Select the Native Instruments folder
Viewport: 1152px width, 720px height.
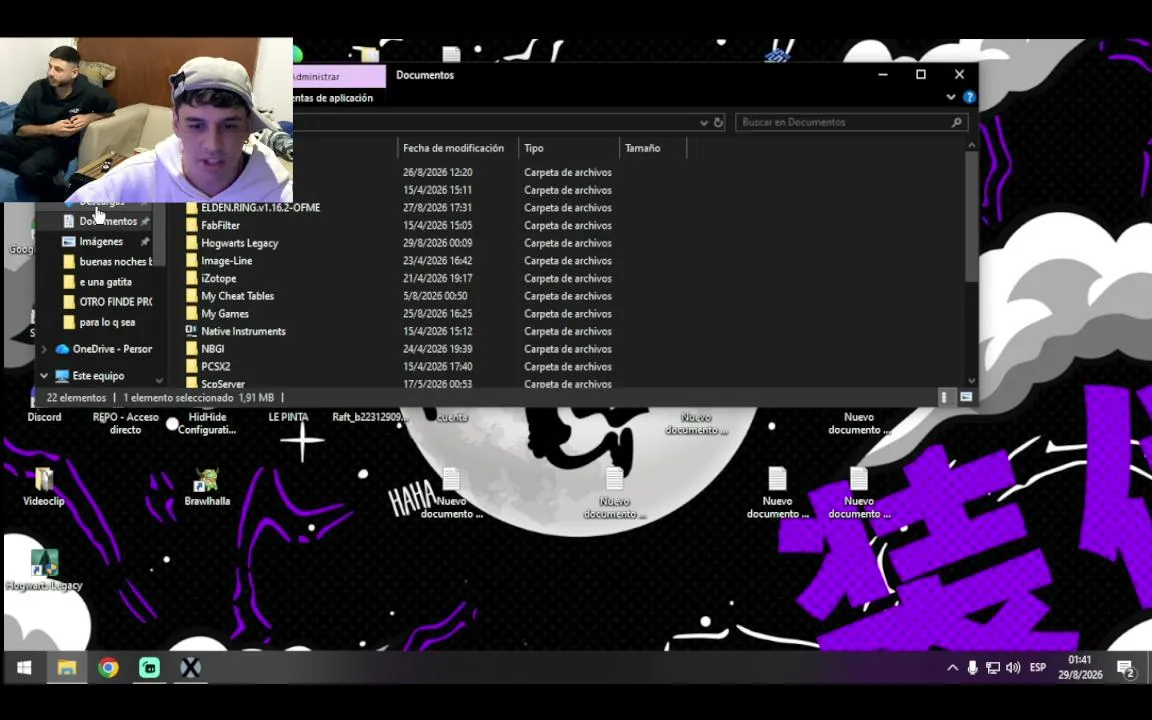(x=236, y=331)
